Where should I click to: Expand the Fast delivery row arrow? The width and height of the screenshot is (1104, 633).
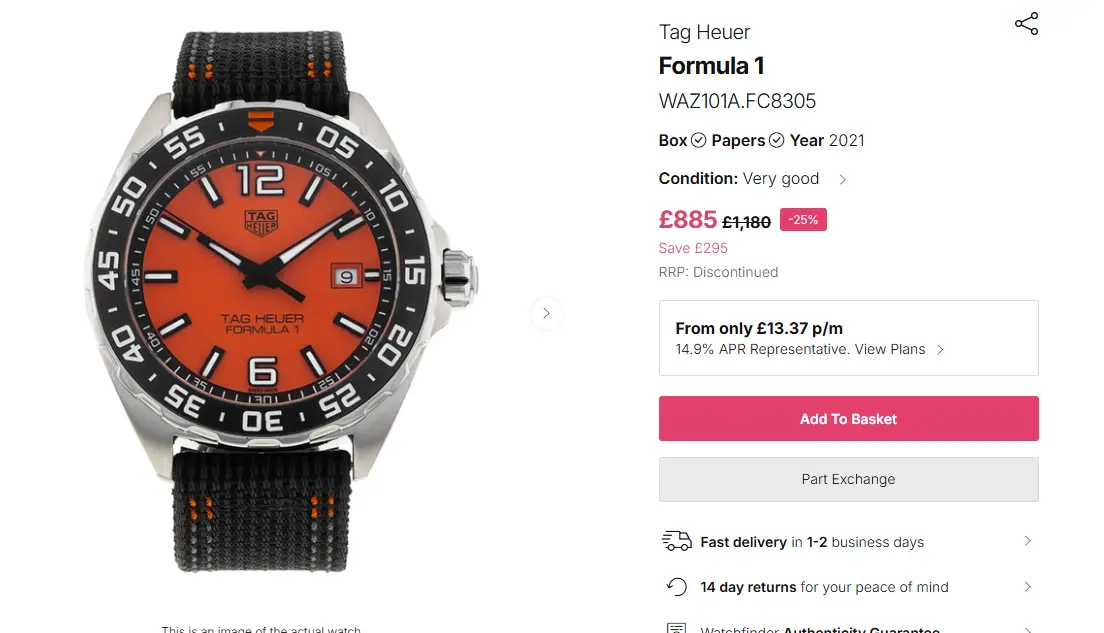pos(1027,541)
